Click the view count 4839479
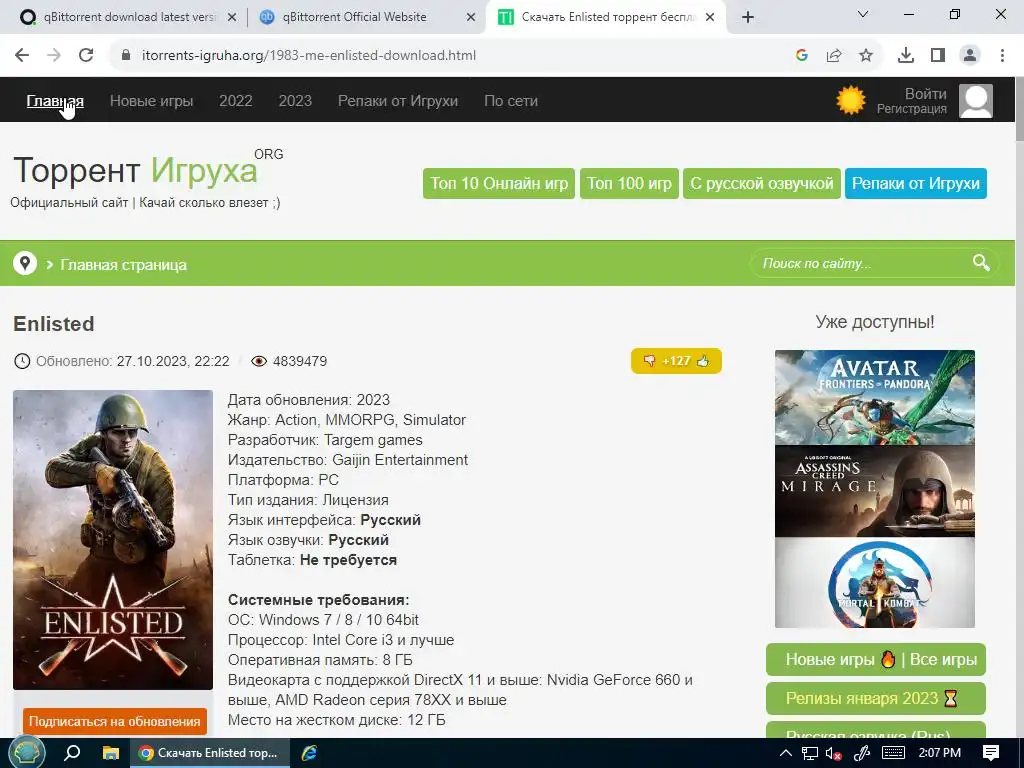The image size is (1024, 768). (300, 361)
